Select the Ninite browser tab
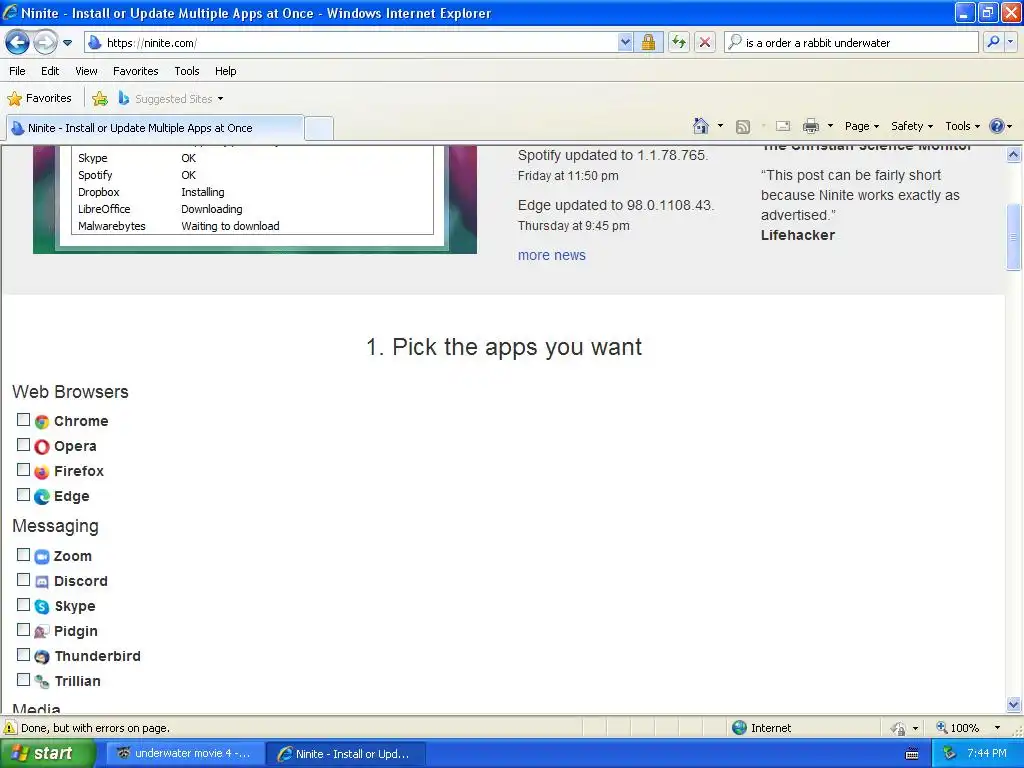 pos(155,128)
